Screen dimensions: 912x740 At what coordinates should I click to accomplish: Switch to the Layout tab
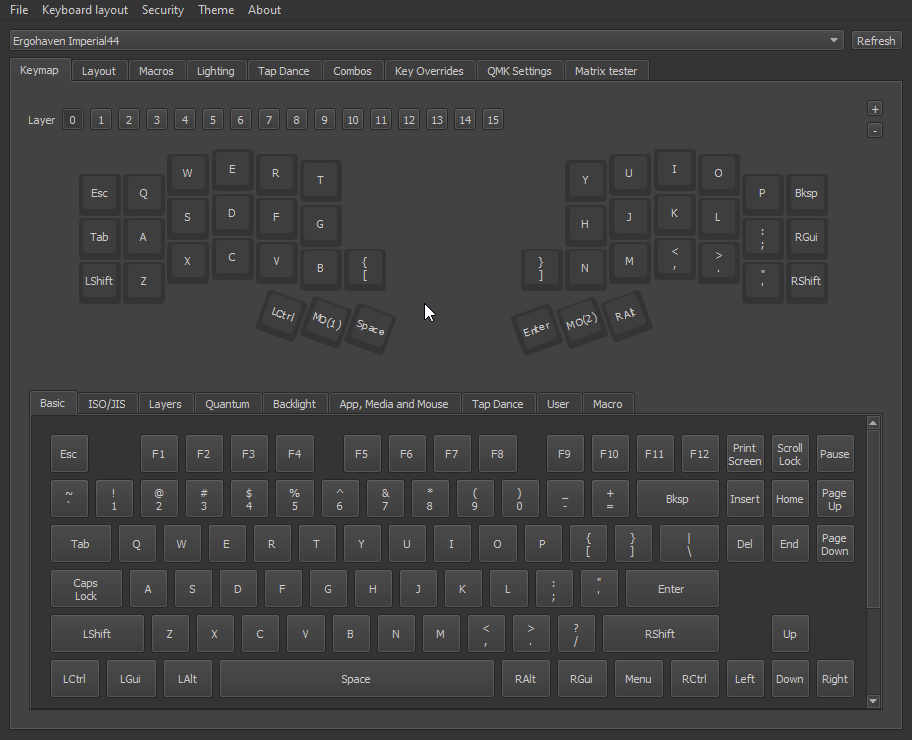(98, 71)
